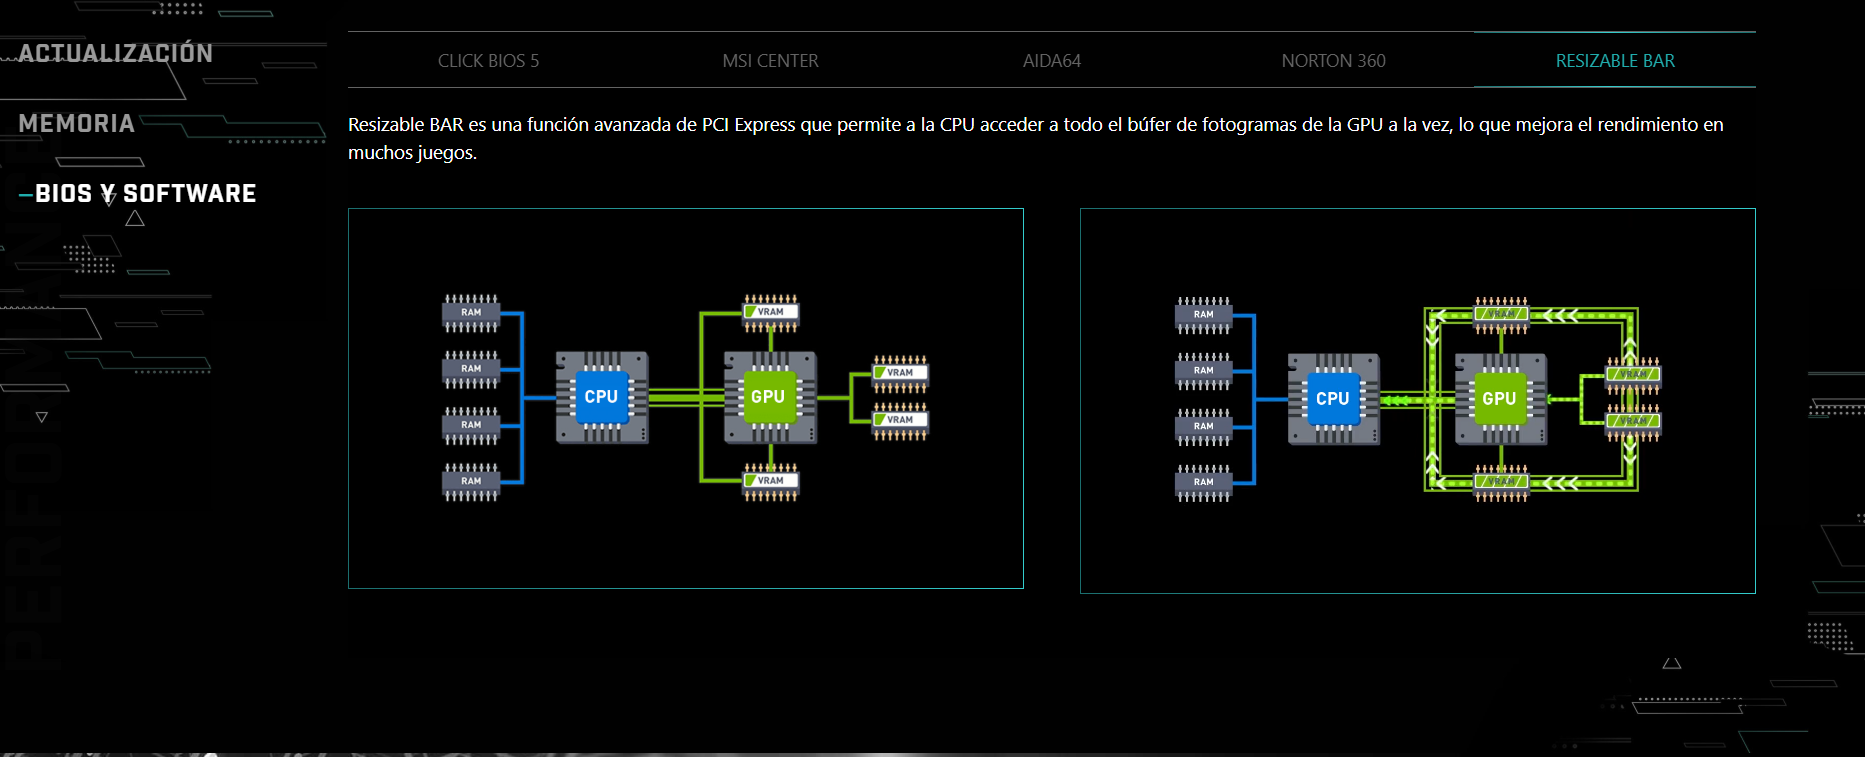
Task: Open the right Resizable BAR diagram image
Action: click(x=1418, y=401)
